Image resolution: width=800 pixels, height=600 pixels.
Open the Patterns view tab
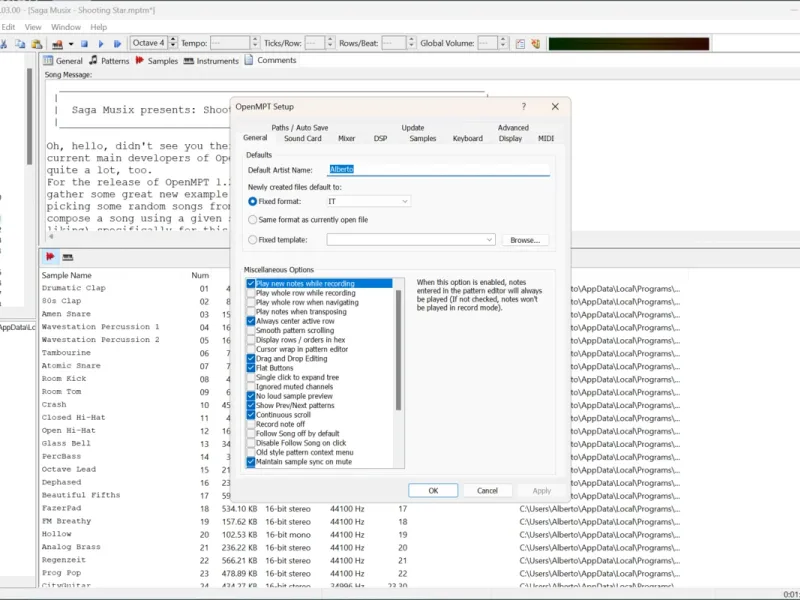click(x=109, y=61)
